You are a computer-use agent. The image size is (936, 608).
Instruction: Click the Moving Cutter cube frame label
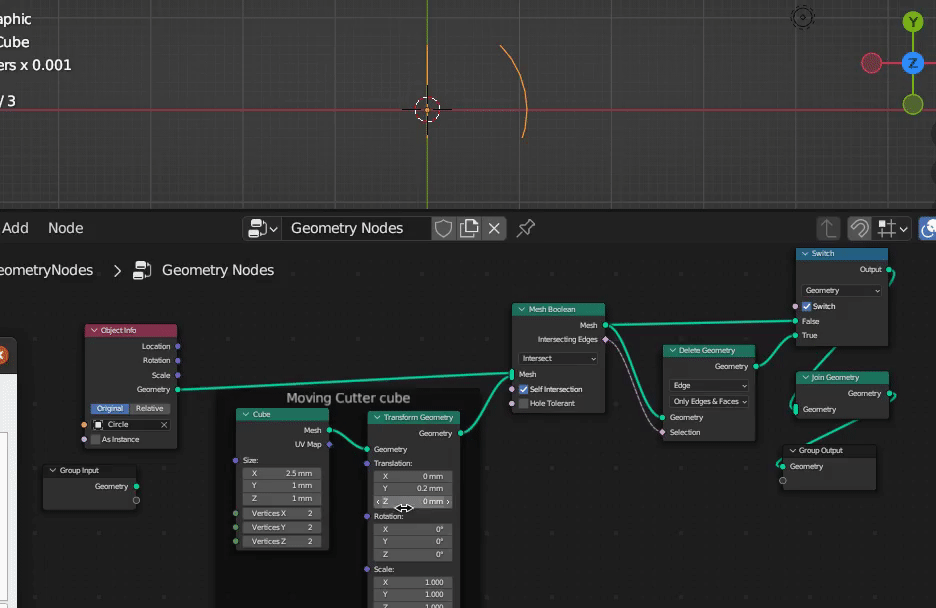[348, 398]
